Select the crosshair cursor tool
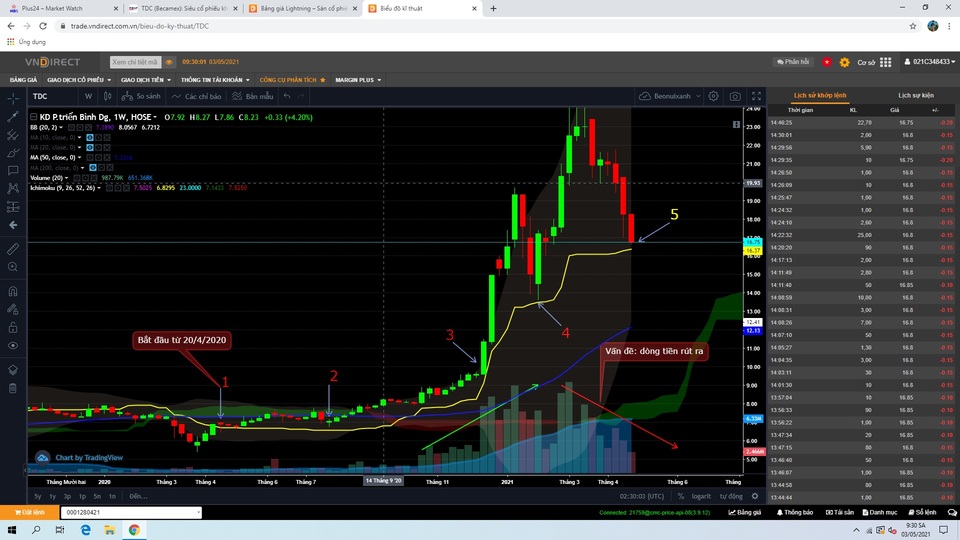This screenshot has height=540, width=960. 13,99
